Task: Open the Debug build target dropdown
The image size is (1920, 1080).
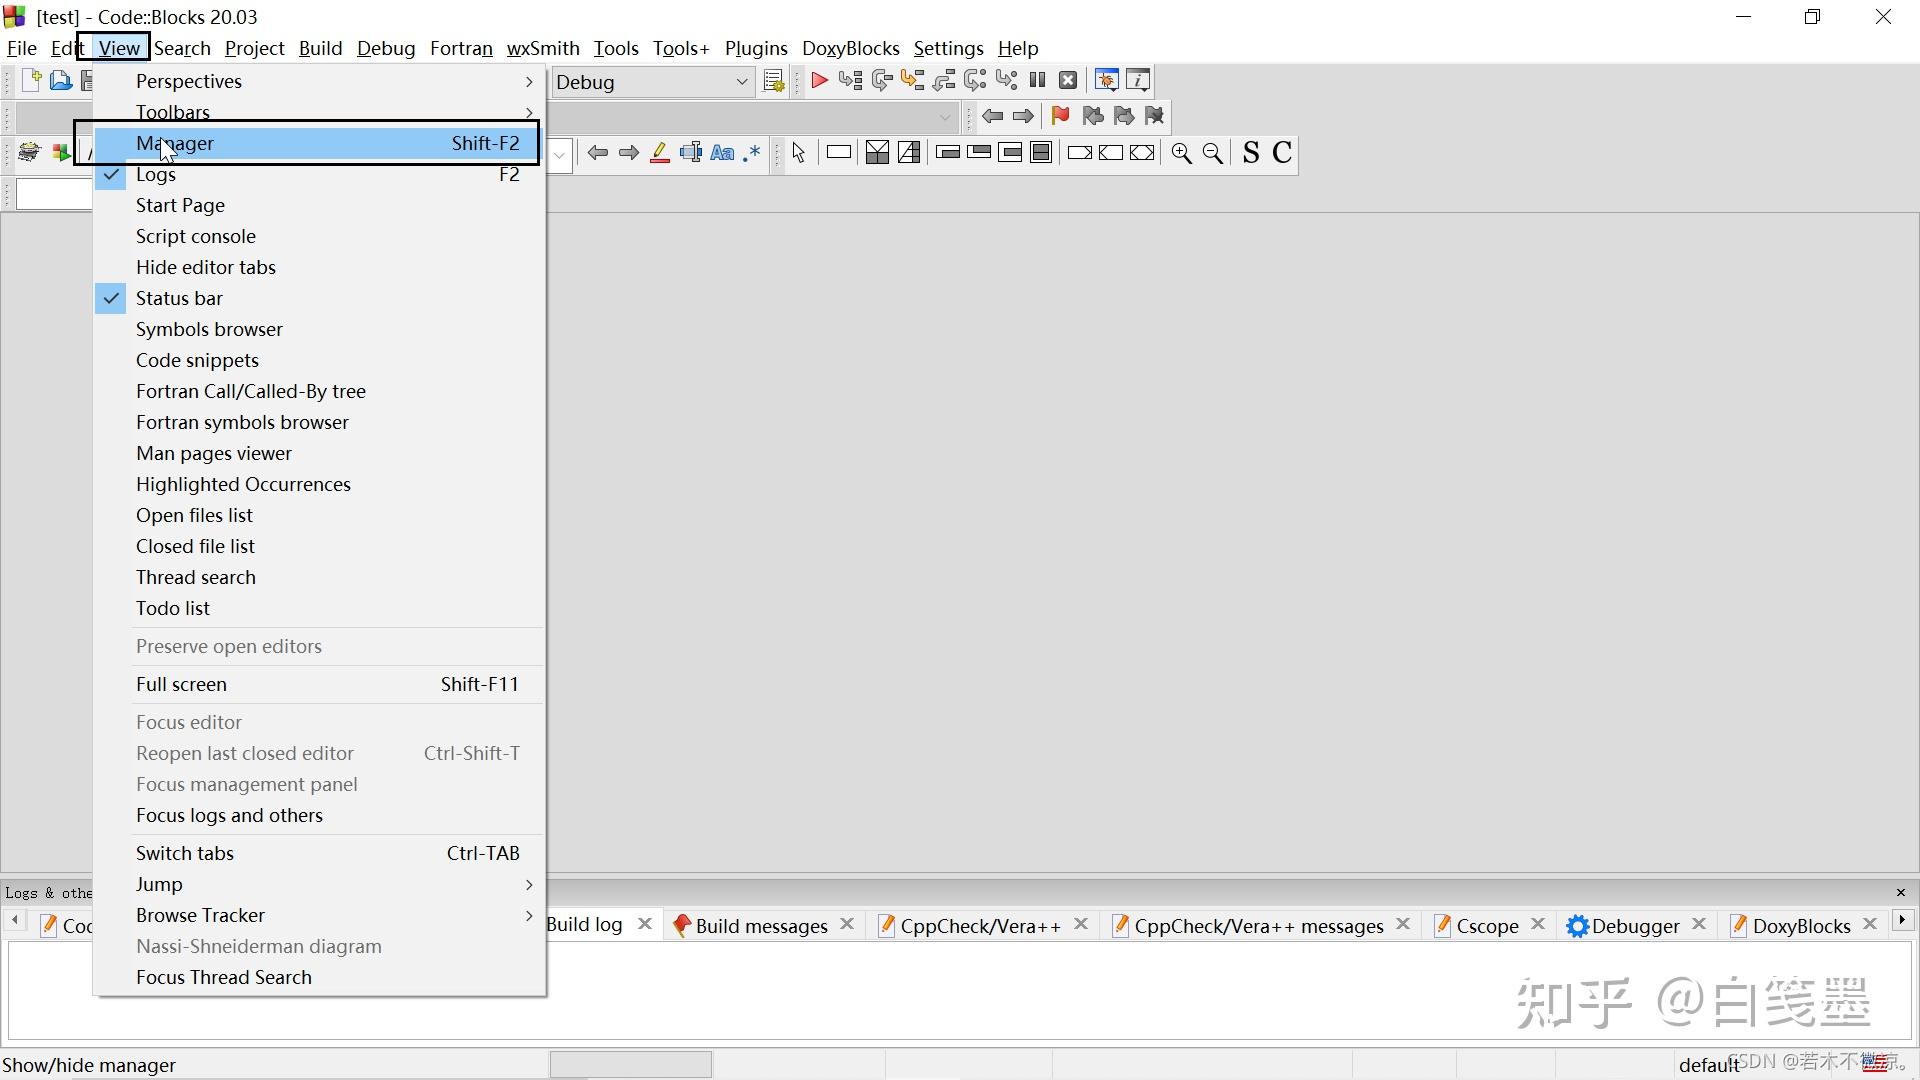Action: click(x=741, y=82)
